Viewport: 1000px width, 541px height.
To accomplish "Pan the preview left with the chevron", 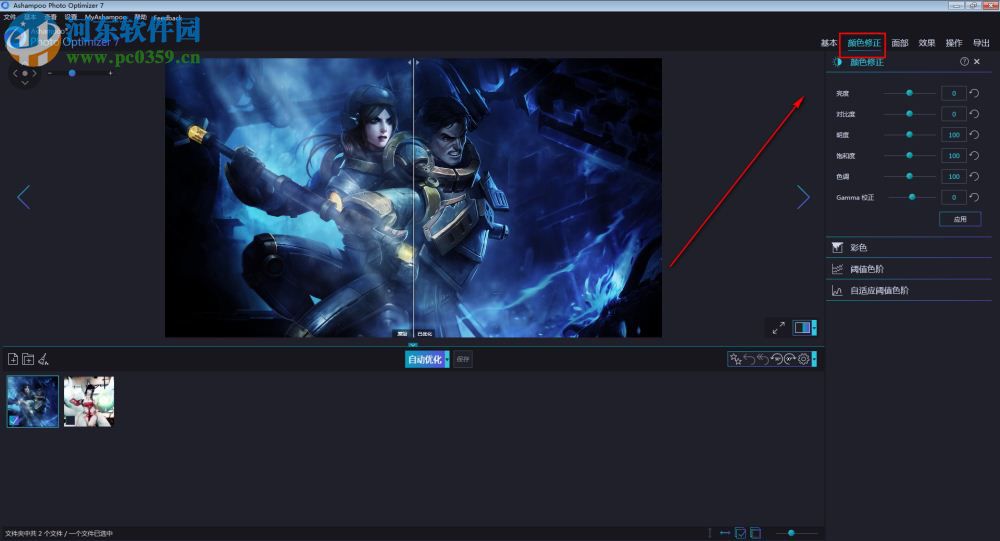I will click(x=15, y=73).
